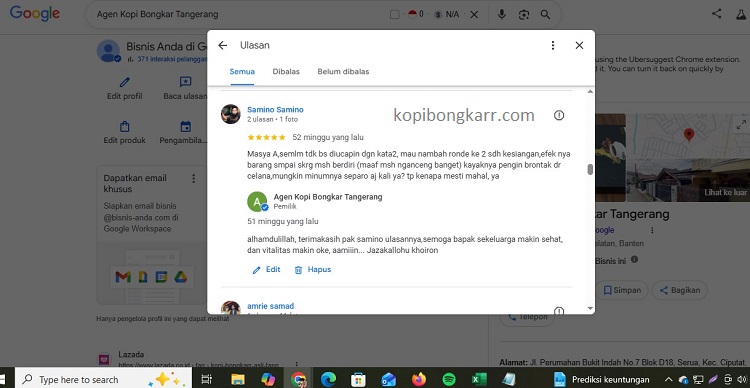Click the pencil icon beside Edit reply
The image size is (750, 388).
(x=256, y=270)
